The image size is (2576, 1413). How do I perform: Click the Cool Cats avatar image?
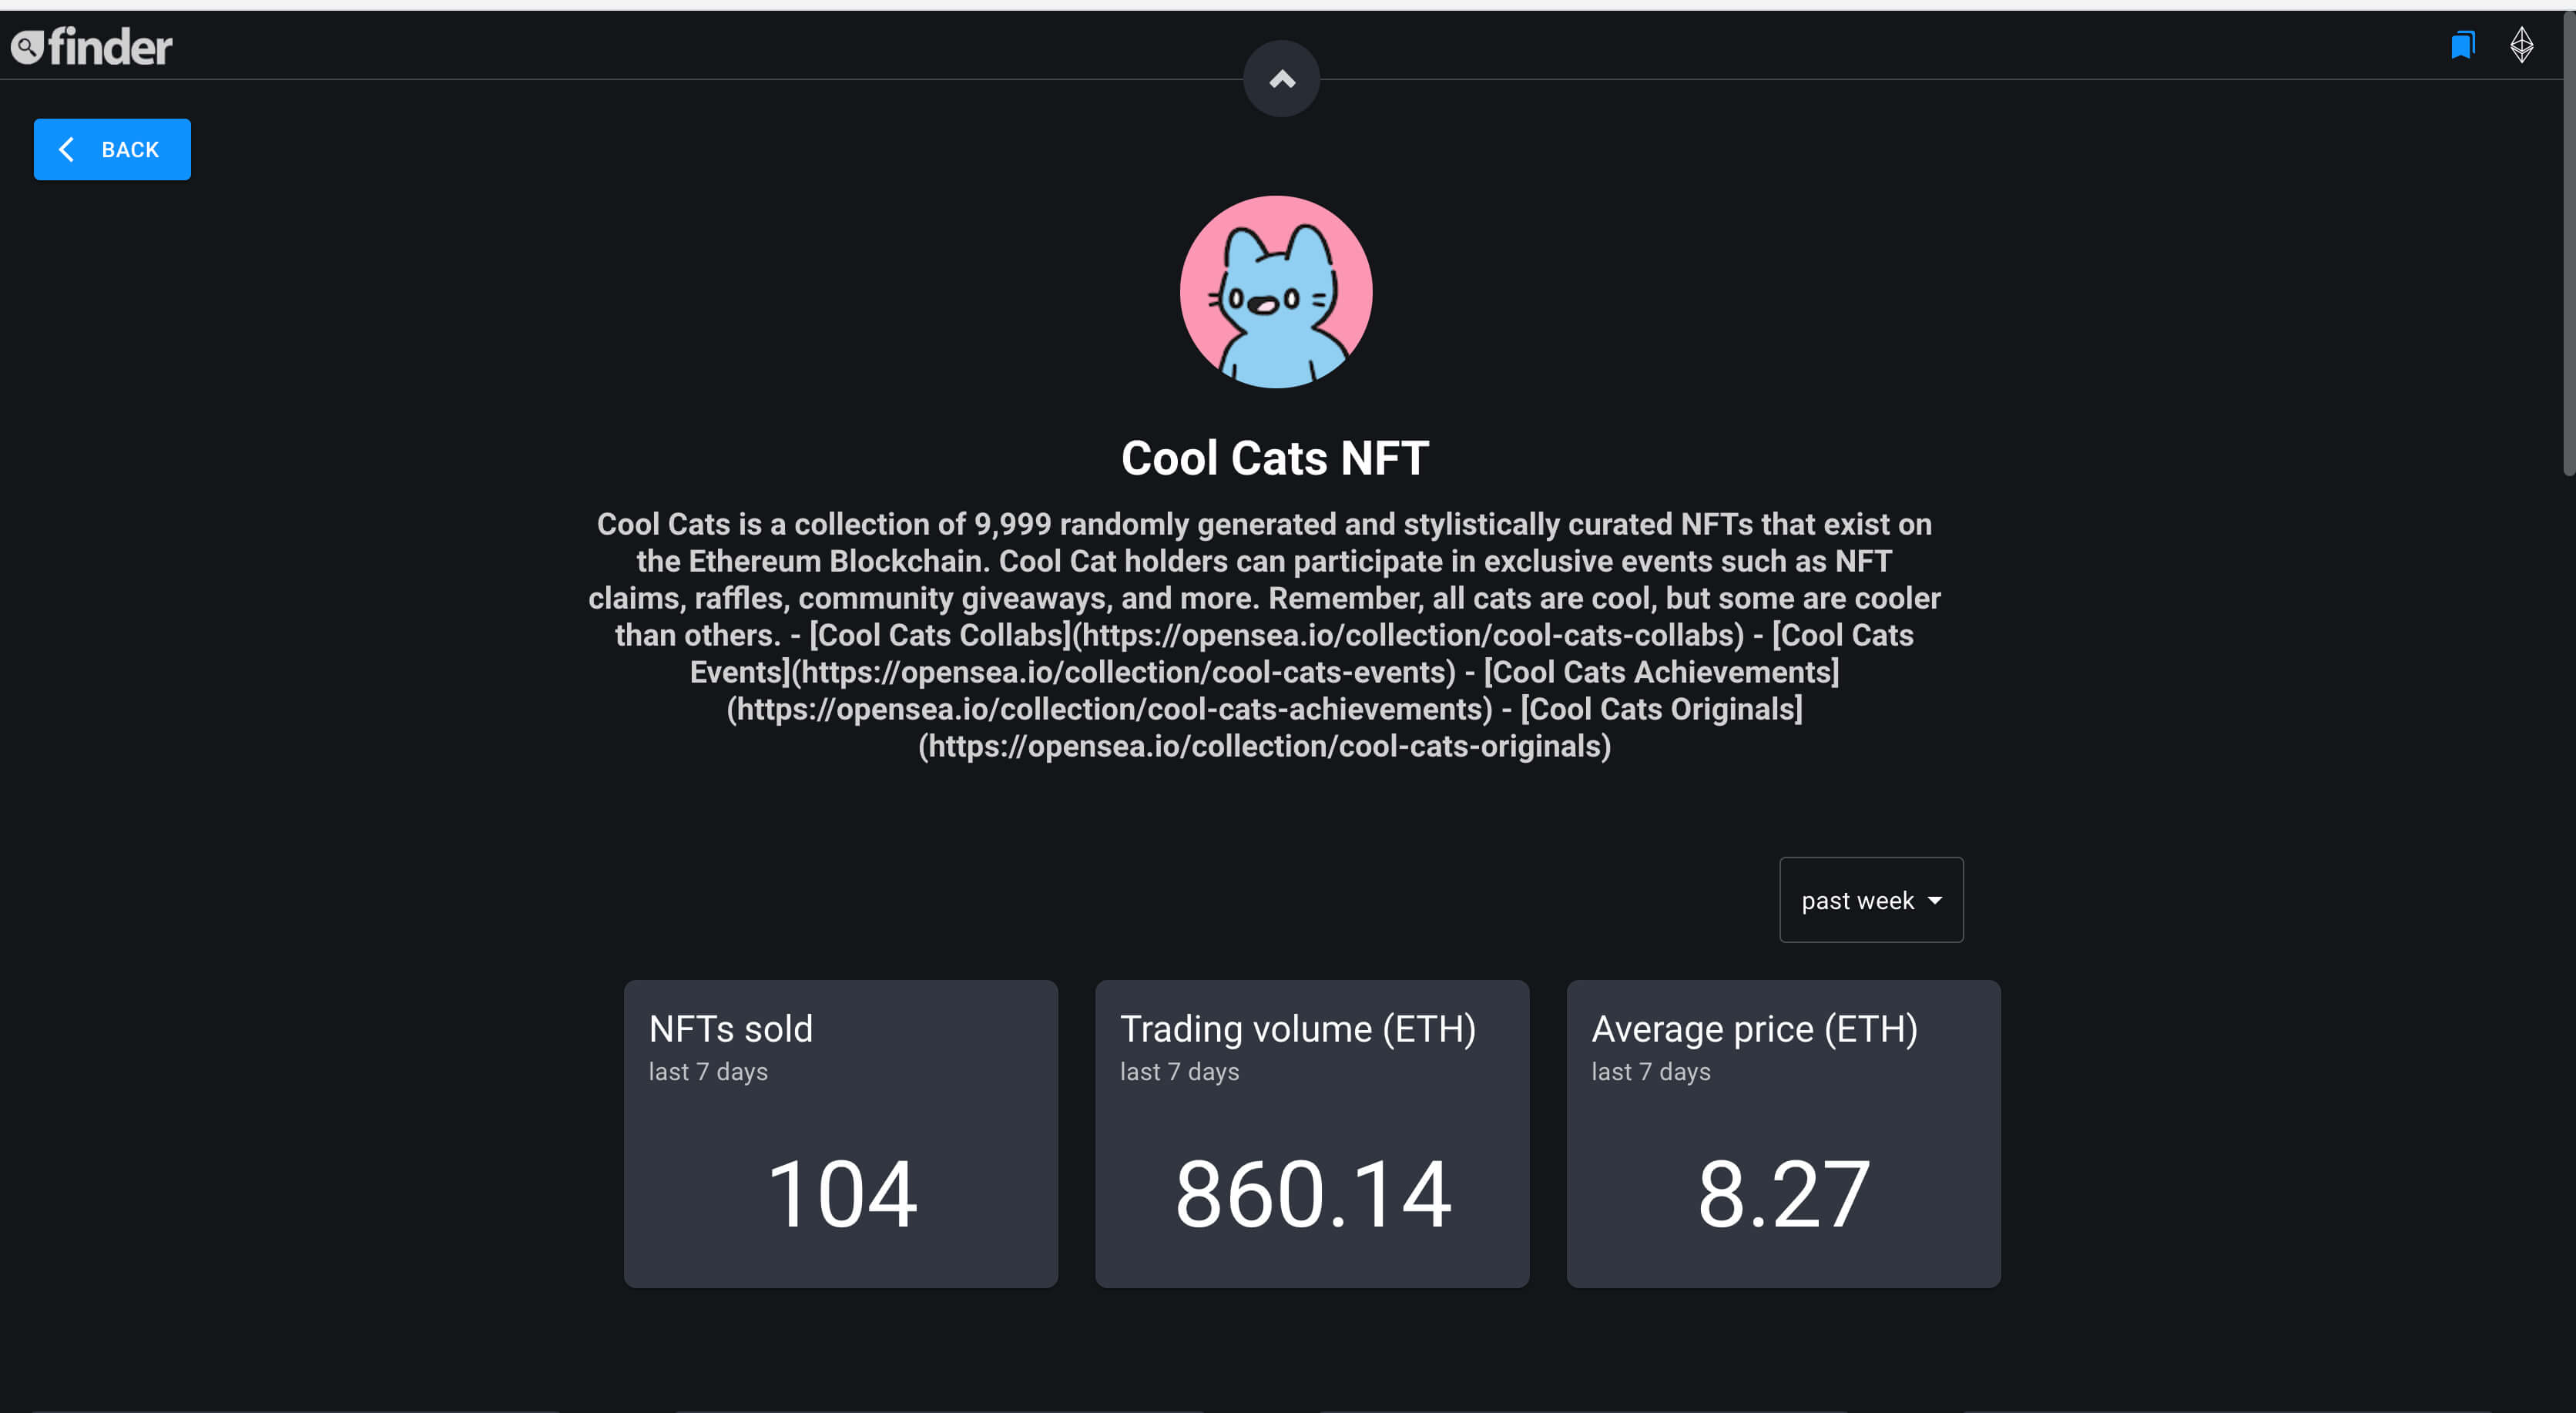point(1276,292)
